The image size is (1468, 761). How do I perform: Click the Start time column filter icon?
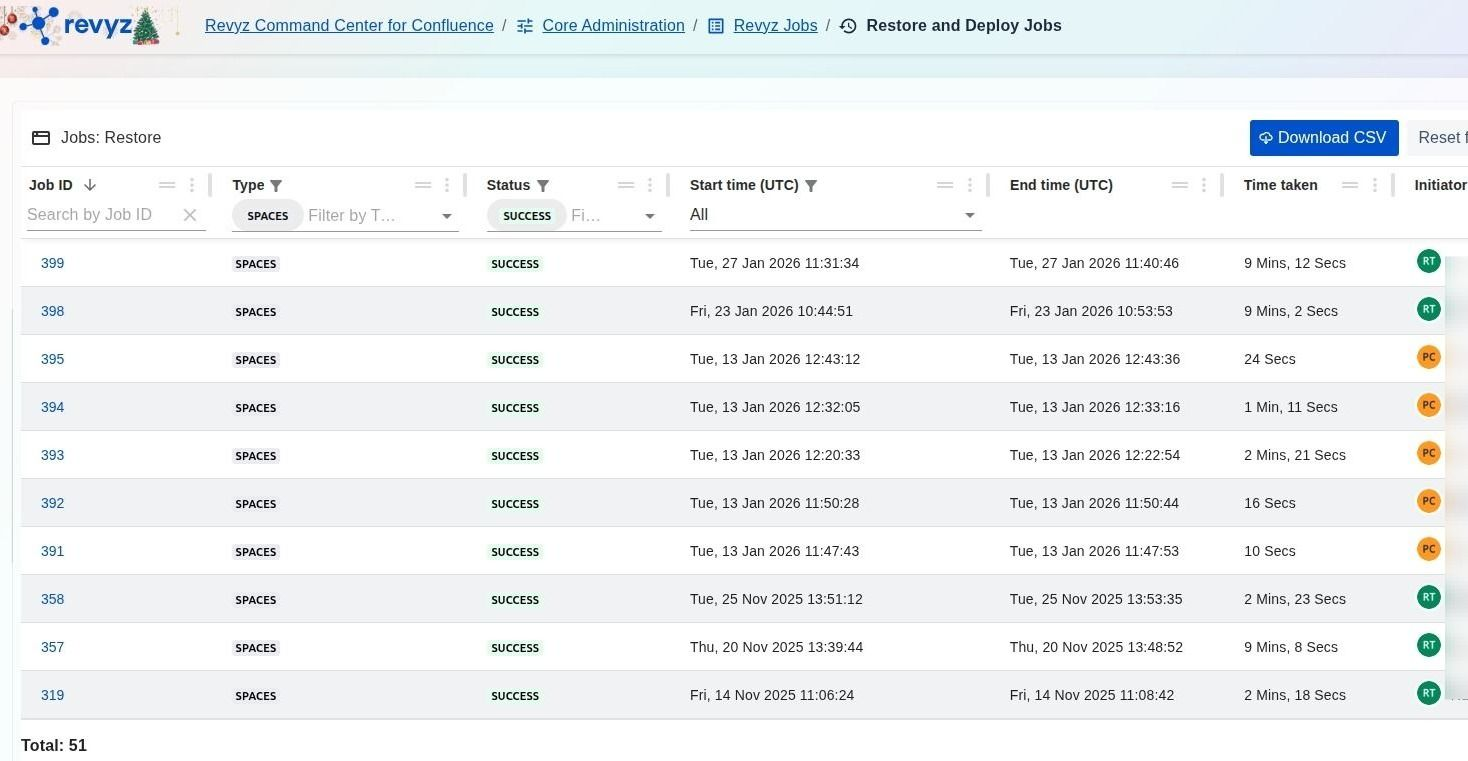point(811,186)
